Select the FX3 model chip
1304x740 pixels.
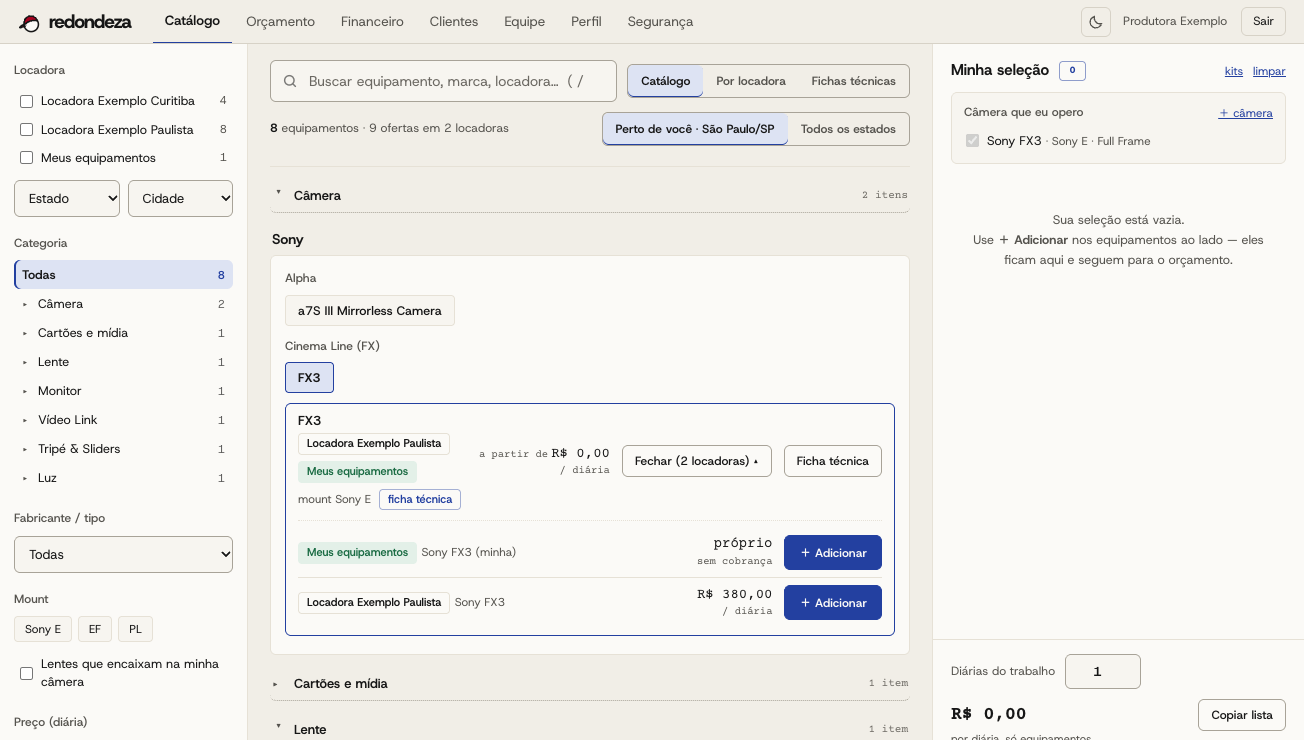point(309,378)
